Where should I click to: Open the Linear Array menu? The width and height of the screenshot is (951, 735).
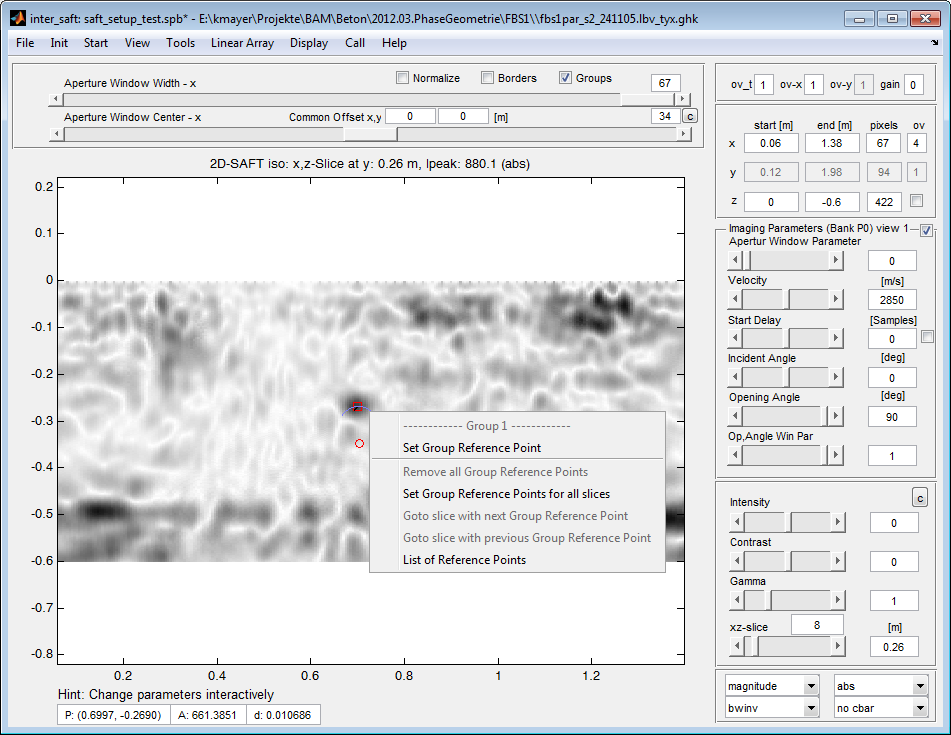pos(242,43)
